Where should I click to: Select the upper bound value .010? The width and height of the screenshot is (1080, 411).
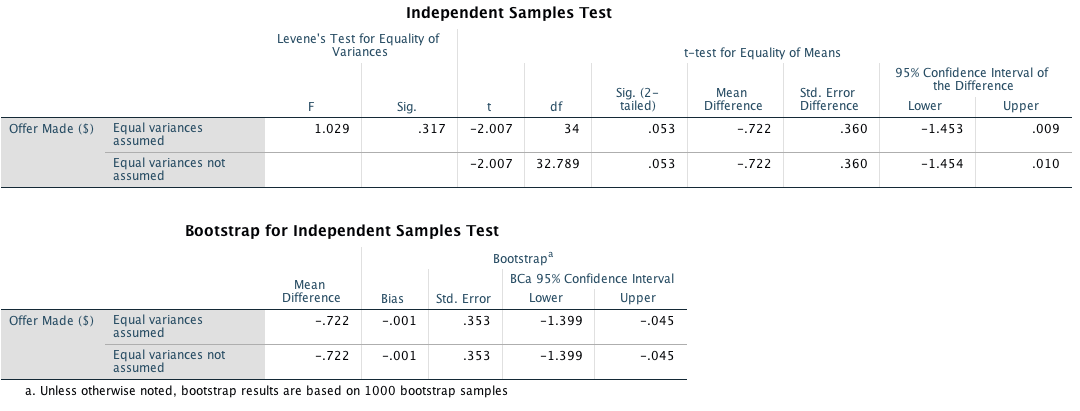click(x=1044, y=162)
